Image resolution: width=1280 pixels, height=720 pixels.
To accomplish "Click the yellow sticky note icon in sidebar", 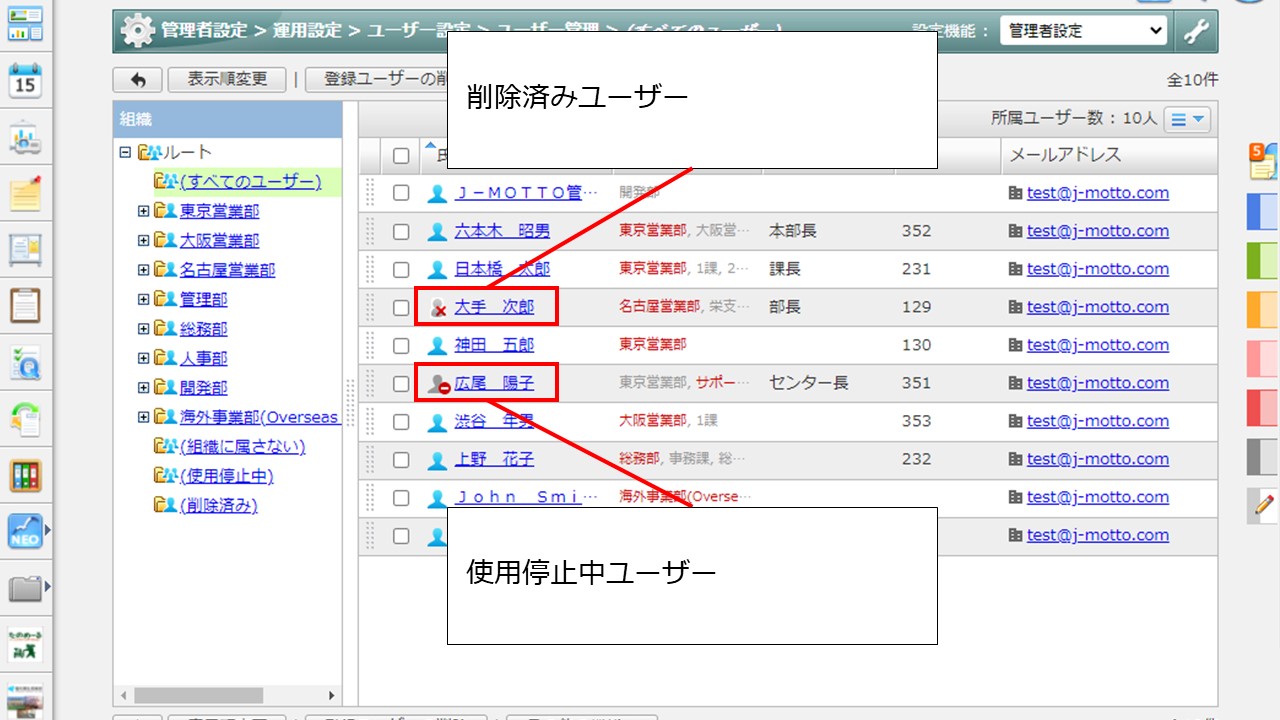I will click(x=25, y=193).
